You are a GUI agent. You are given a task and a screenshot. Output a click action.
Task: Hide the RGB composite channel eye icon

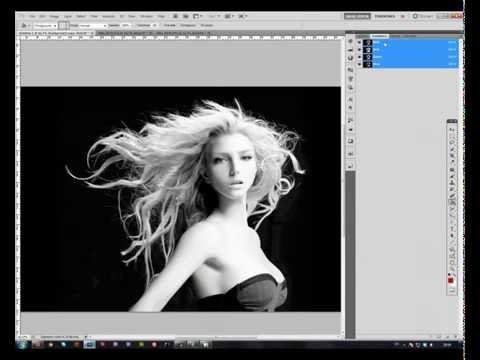359,42
